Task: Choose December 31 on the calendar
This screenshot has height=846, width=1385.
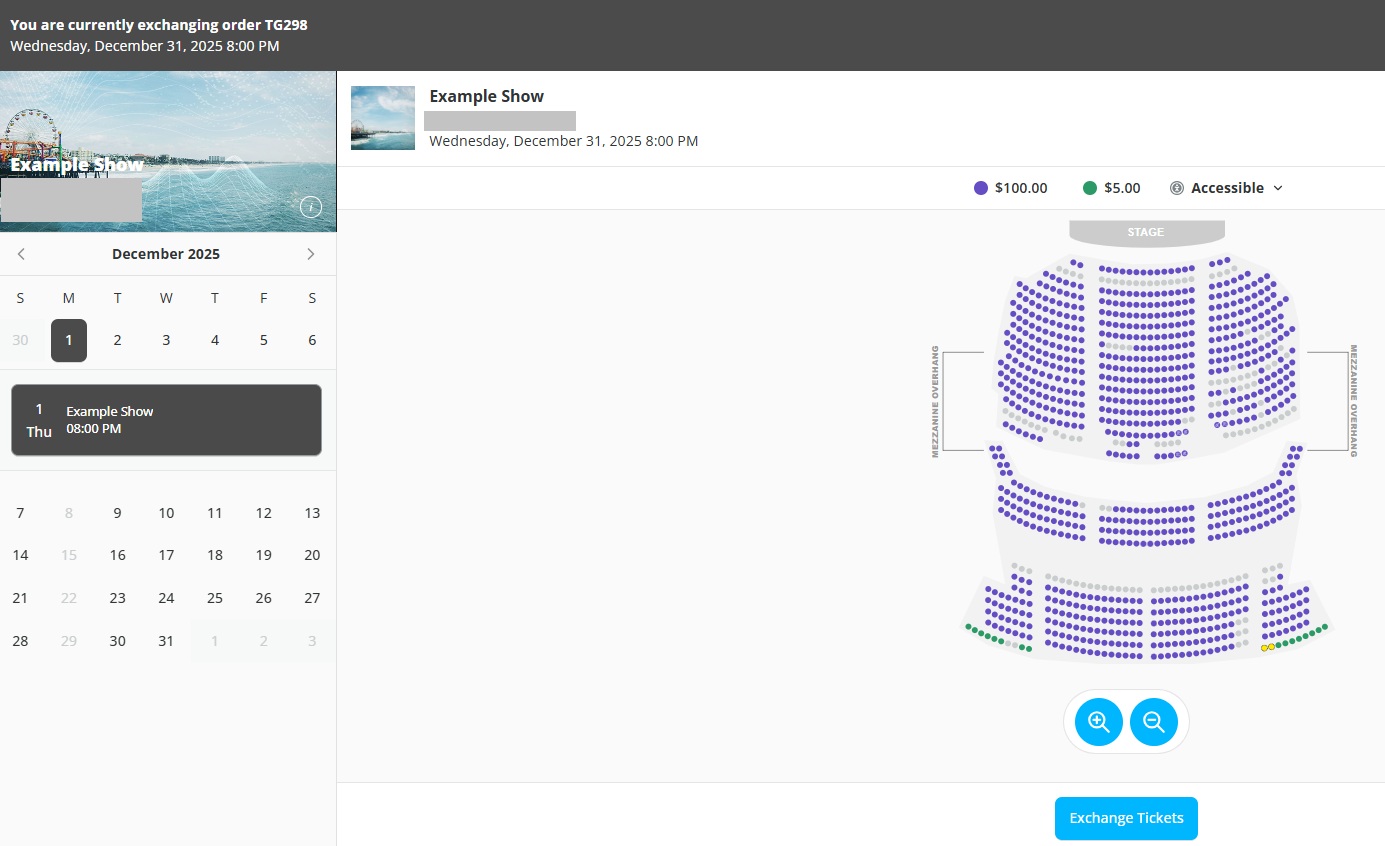Action: (x=166, y=641)
